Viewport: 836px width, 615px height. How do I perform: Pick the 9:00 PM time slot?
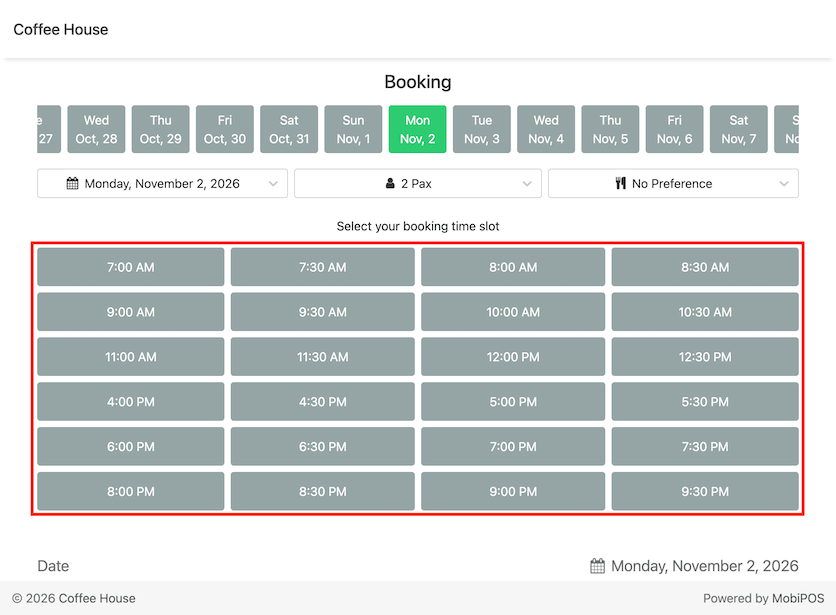click(x=513, y=491)
